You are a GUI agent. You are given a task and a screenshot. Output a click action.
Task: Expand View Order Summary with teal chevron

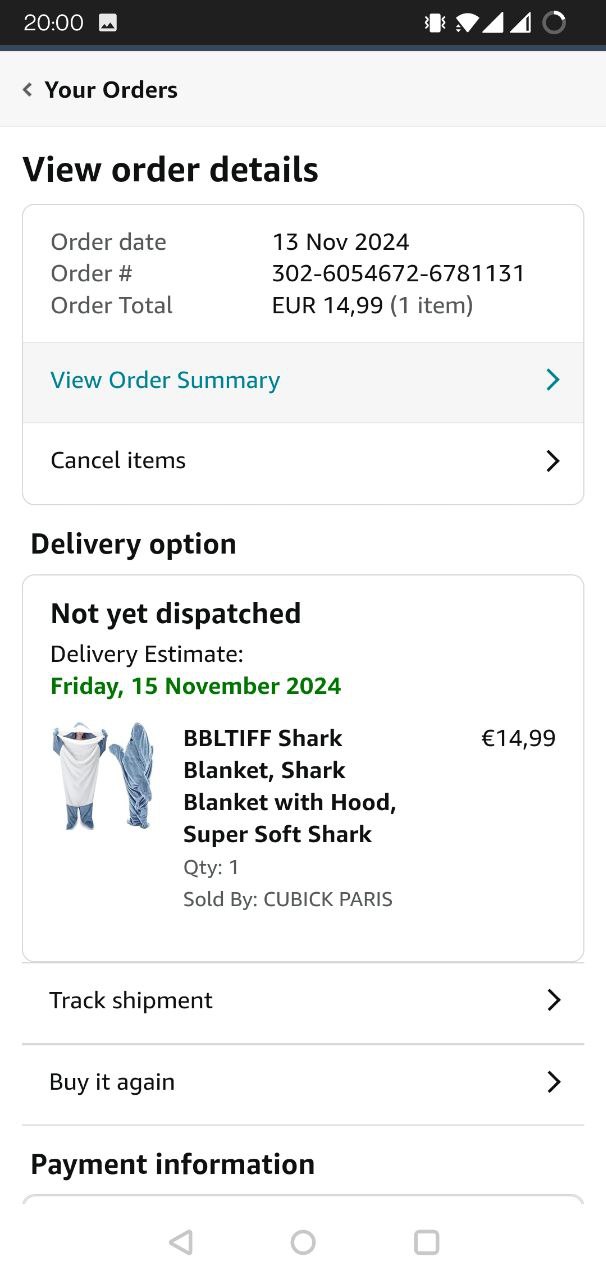(552, 380)
